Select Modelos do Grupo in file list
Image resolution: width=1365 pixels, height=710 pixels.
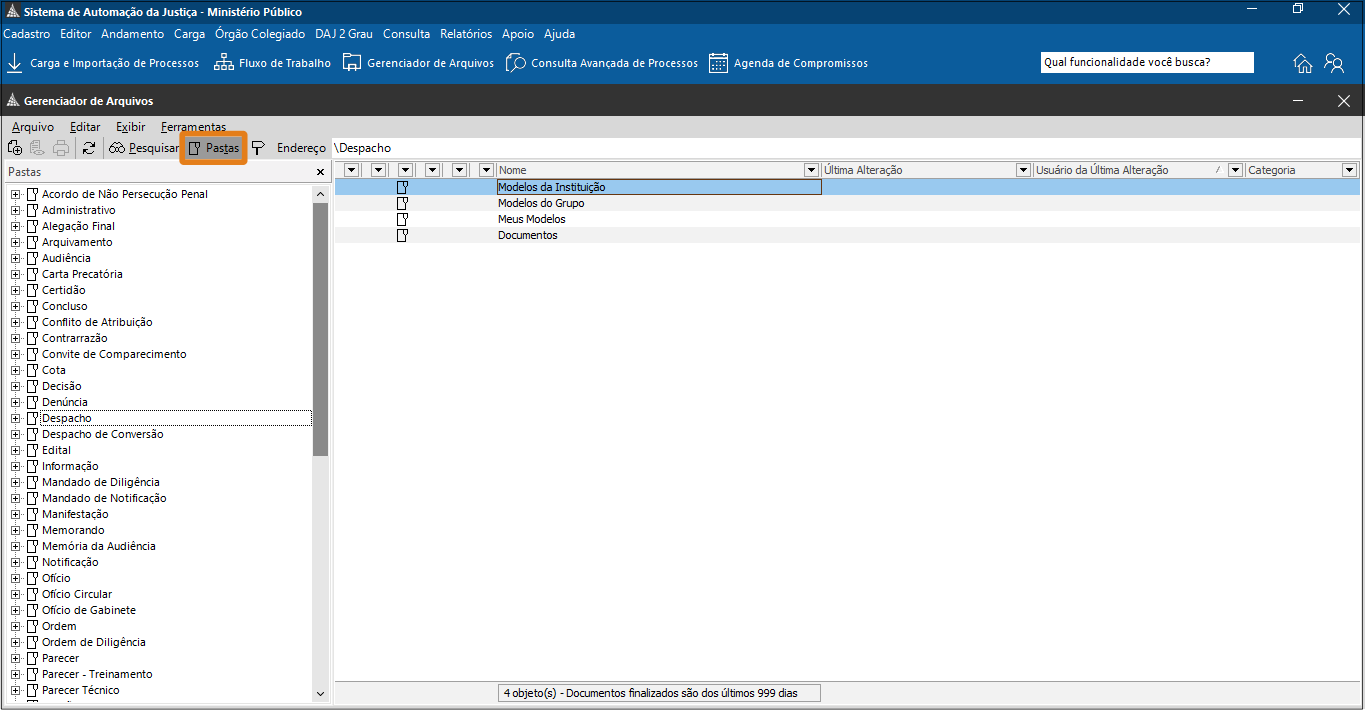[541, 203]
